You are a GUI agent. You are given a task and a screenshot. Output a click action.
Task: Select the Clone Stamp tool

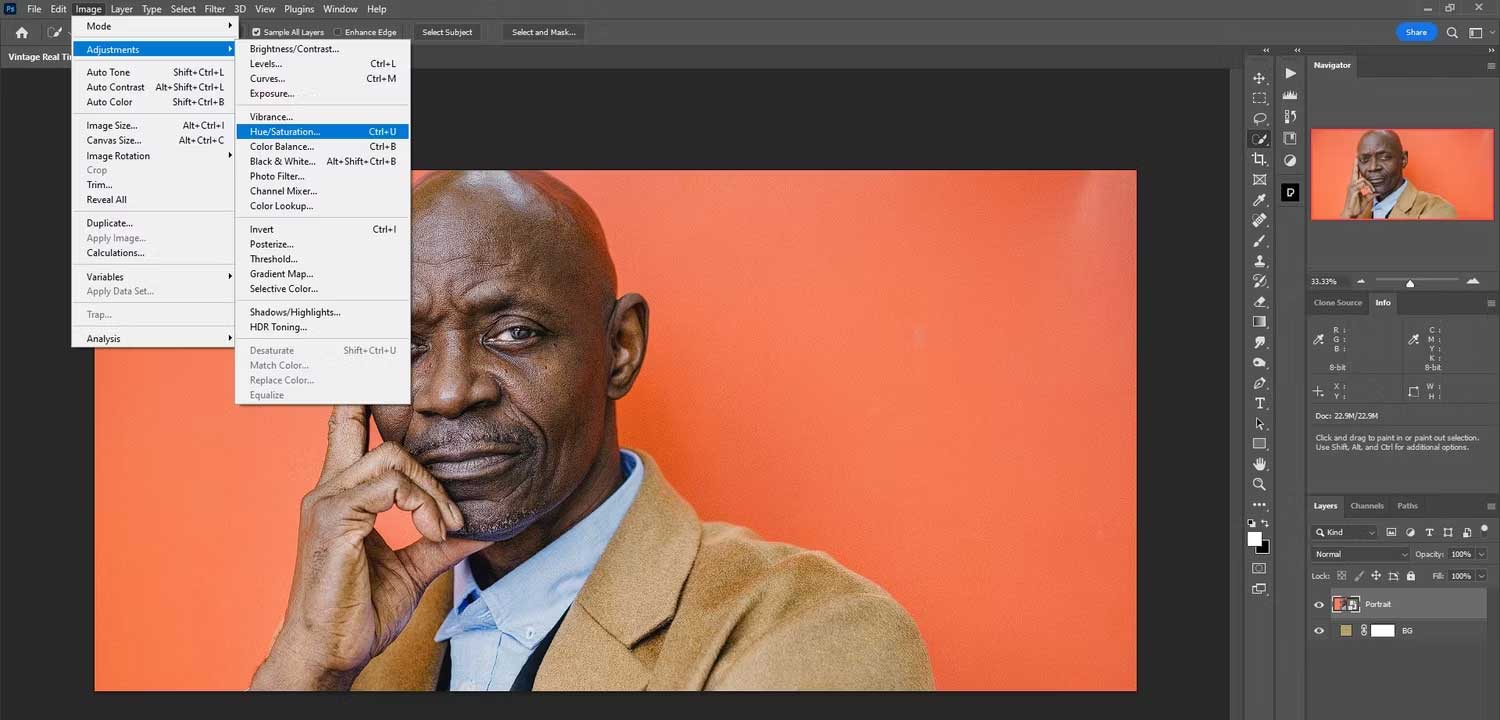(1259, 260)
